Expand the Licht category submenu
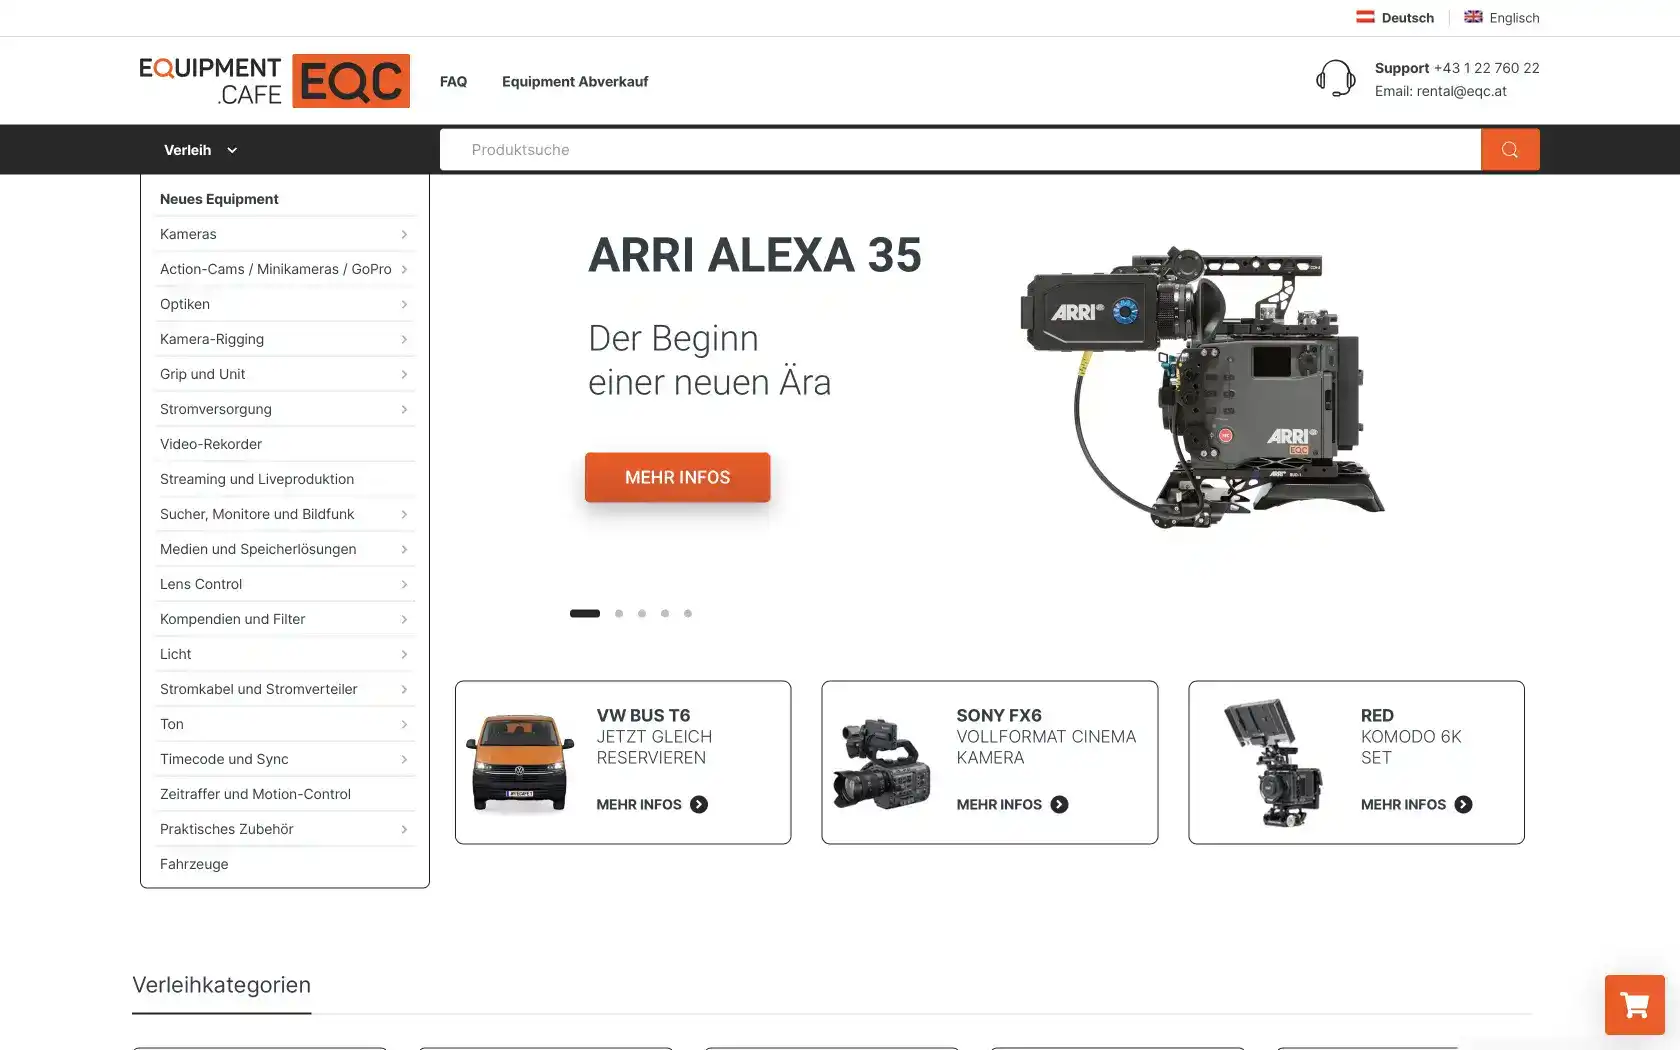Viewport: 1680px width, 1050px height. 404,655
